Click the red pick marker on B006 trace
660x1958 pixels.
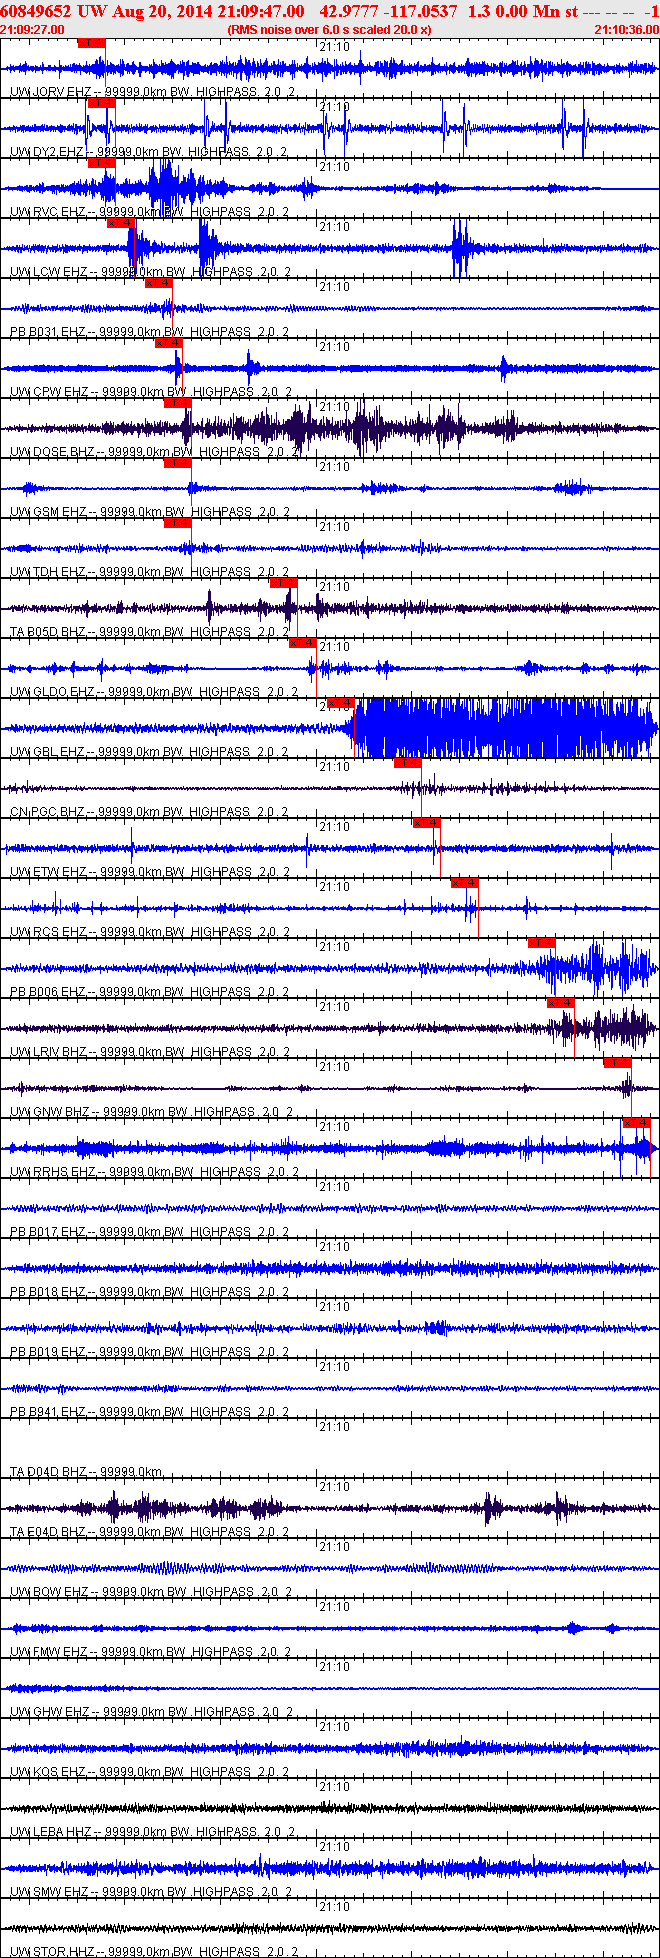541,943
